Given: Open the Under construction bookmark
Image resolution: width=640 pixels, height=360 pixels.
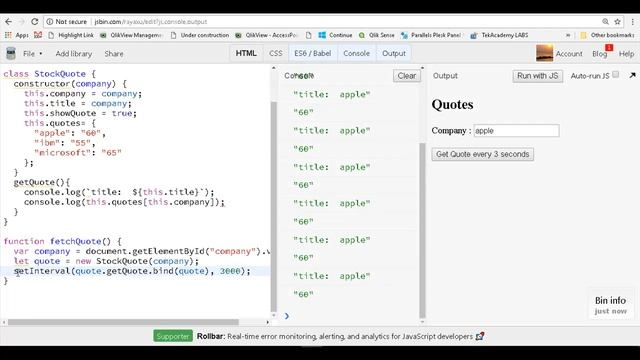Looking at the screenshot, I should tap(200, 35).
